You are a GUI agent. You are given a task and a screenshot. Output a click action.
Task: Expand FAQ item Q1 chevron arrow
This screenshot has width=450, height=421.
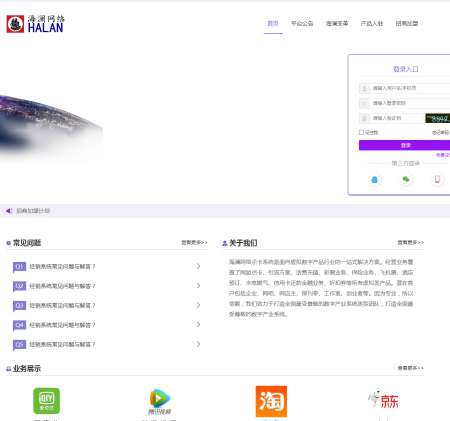tap(198, 266)
